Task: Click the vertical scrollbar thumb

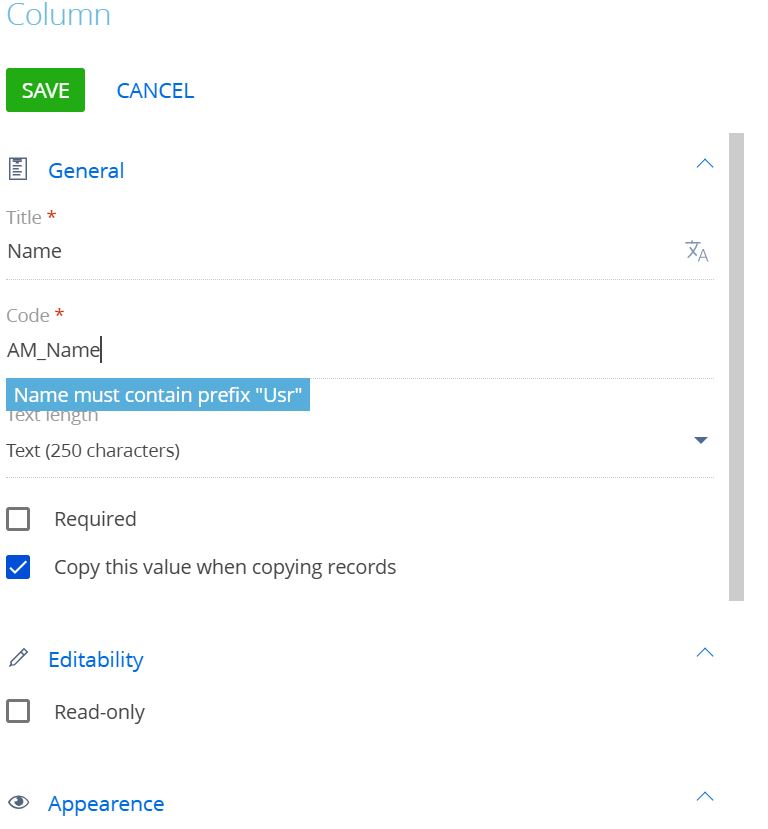Action: (736, 367)
